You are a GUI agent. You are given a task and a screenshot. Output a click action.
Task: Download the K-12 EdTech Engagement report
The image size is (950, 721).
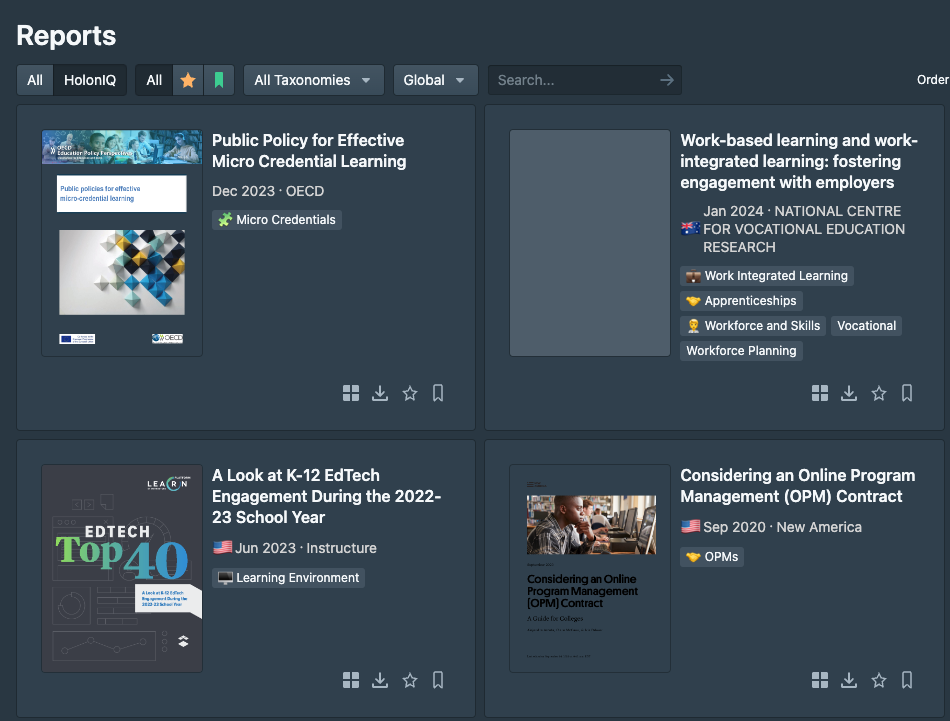point(380,680)
